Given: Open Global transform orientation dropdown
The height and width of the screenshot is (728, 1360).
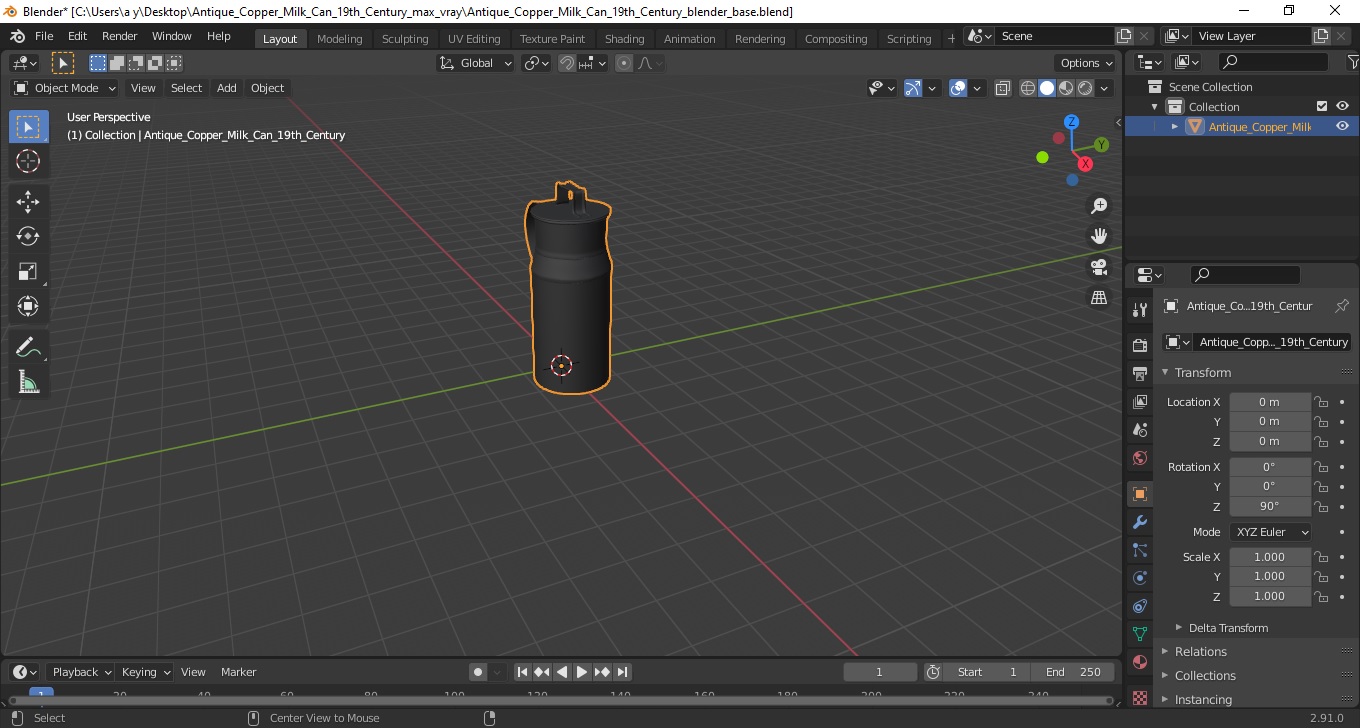Looking at the screenshot, I should (x=476, y=63).
